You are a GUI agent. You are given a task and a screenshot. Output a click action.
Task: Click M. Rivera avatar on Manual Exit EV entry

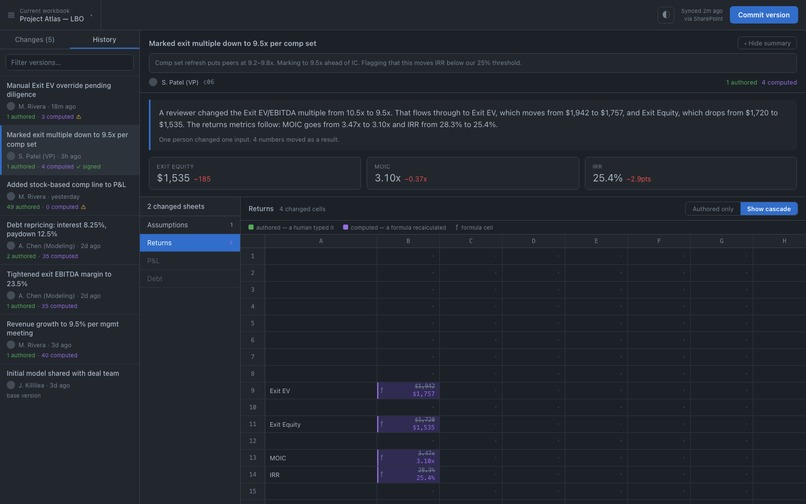tap(11, 106)
